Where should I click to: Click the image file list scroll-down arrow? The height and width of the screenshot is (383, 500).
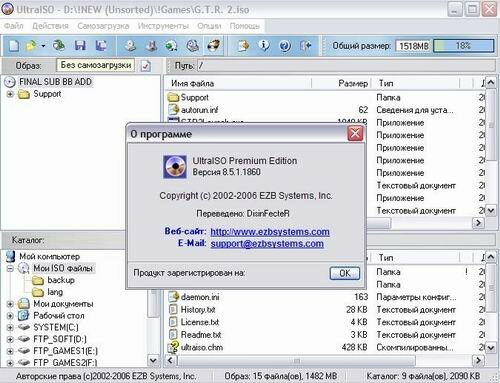(x=491, y=210)
